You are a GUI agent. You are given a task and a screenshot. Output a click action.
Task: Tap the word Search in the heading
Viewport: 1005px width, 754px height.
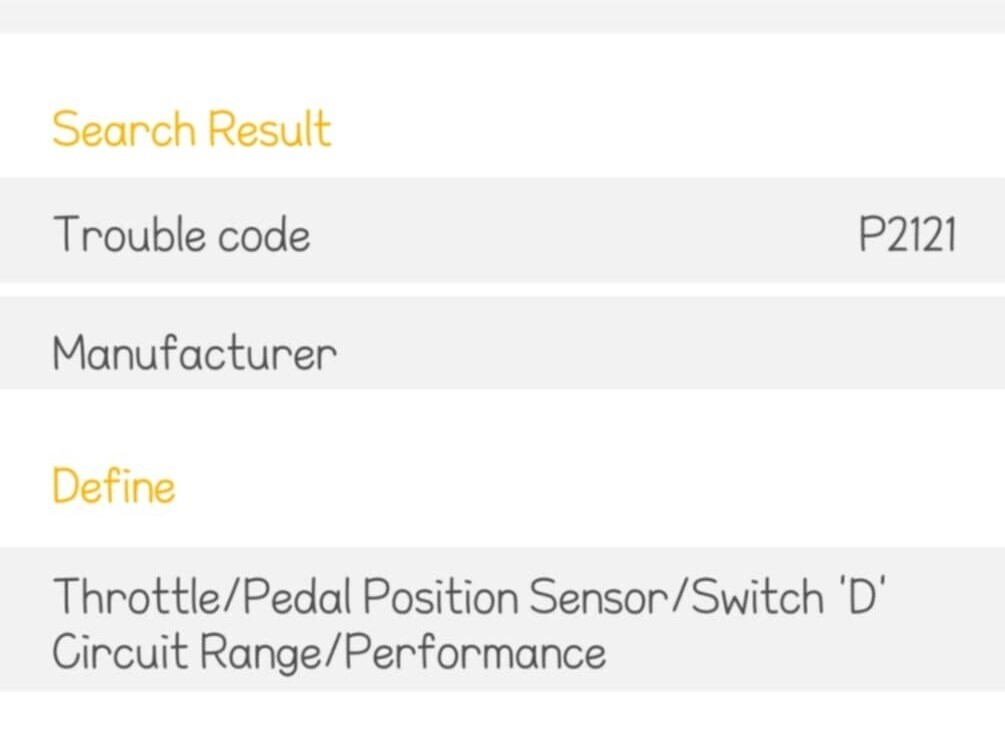[x=123, y=130]
